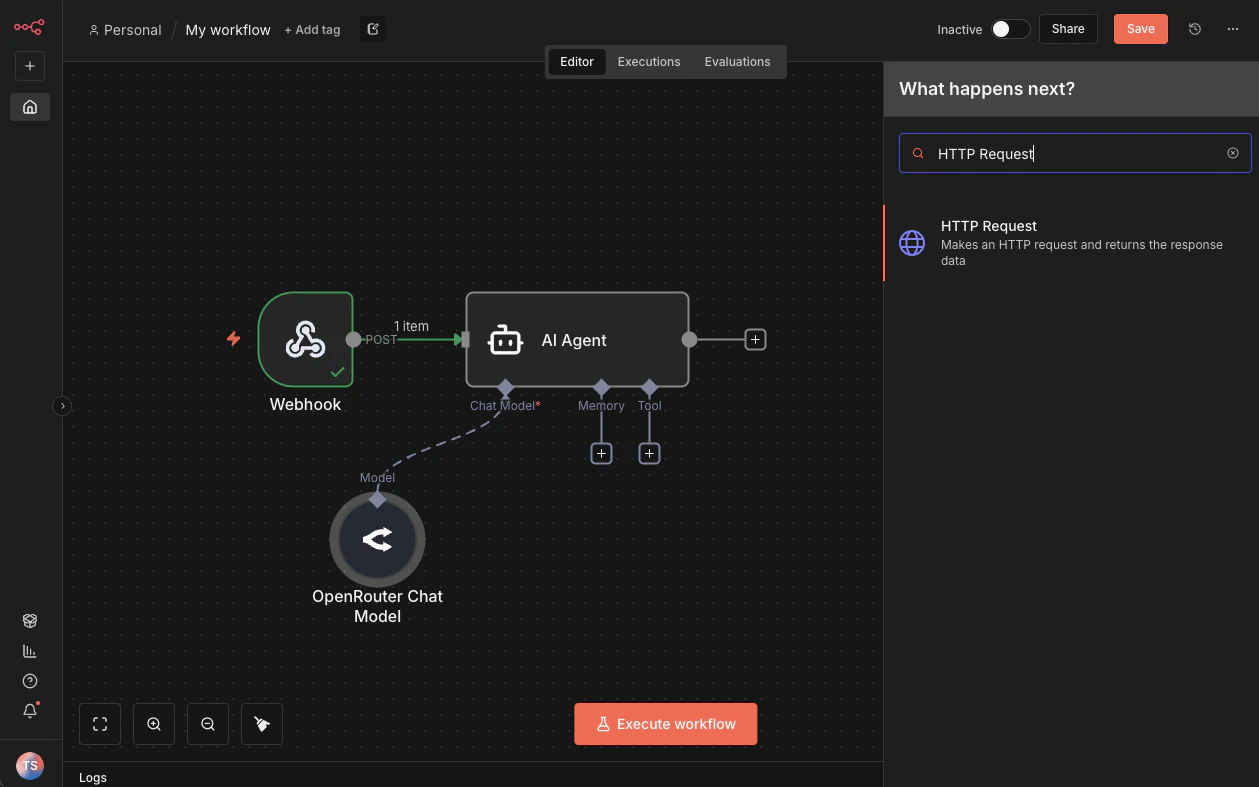This screenshot has height=787, width=1259.
Task: Open the Logs panel
Action: click(93, 777)
